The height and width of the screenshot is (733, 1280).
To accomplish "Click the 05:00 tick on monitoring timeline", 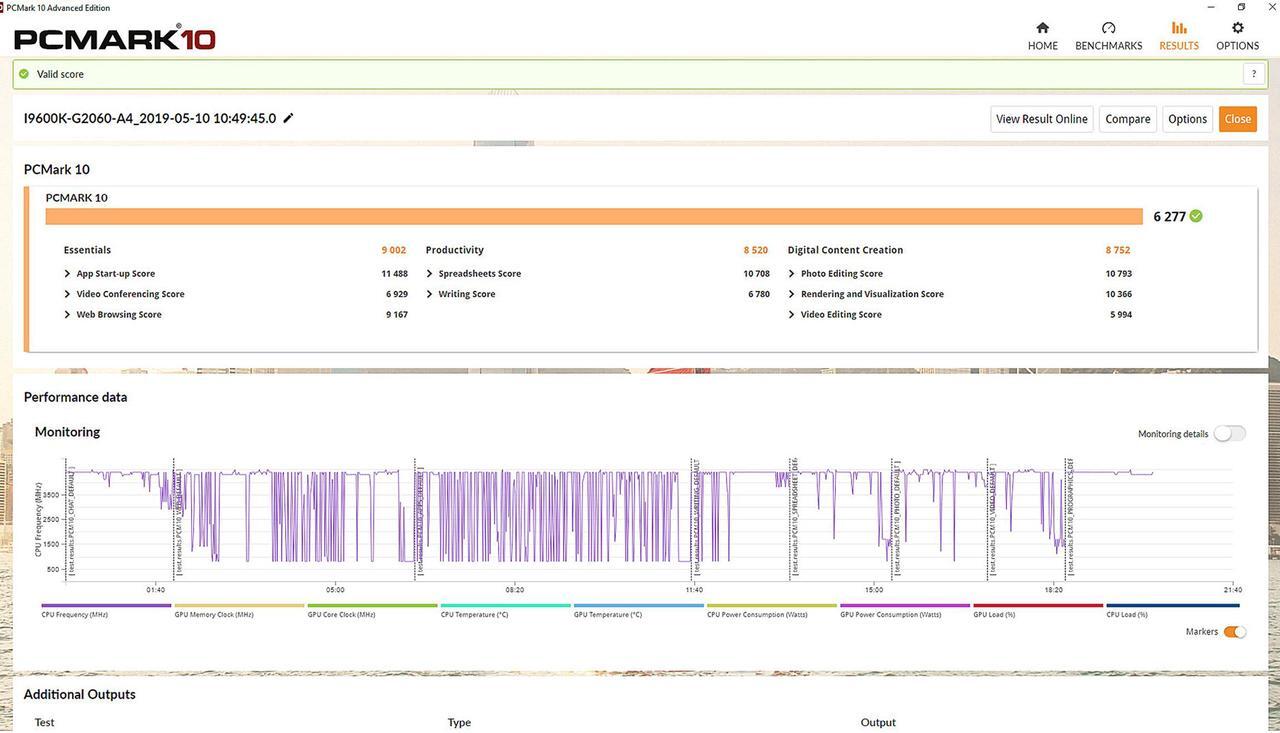I will point(334,590).
